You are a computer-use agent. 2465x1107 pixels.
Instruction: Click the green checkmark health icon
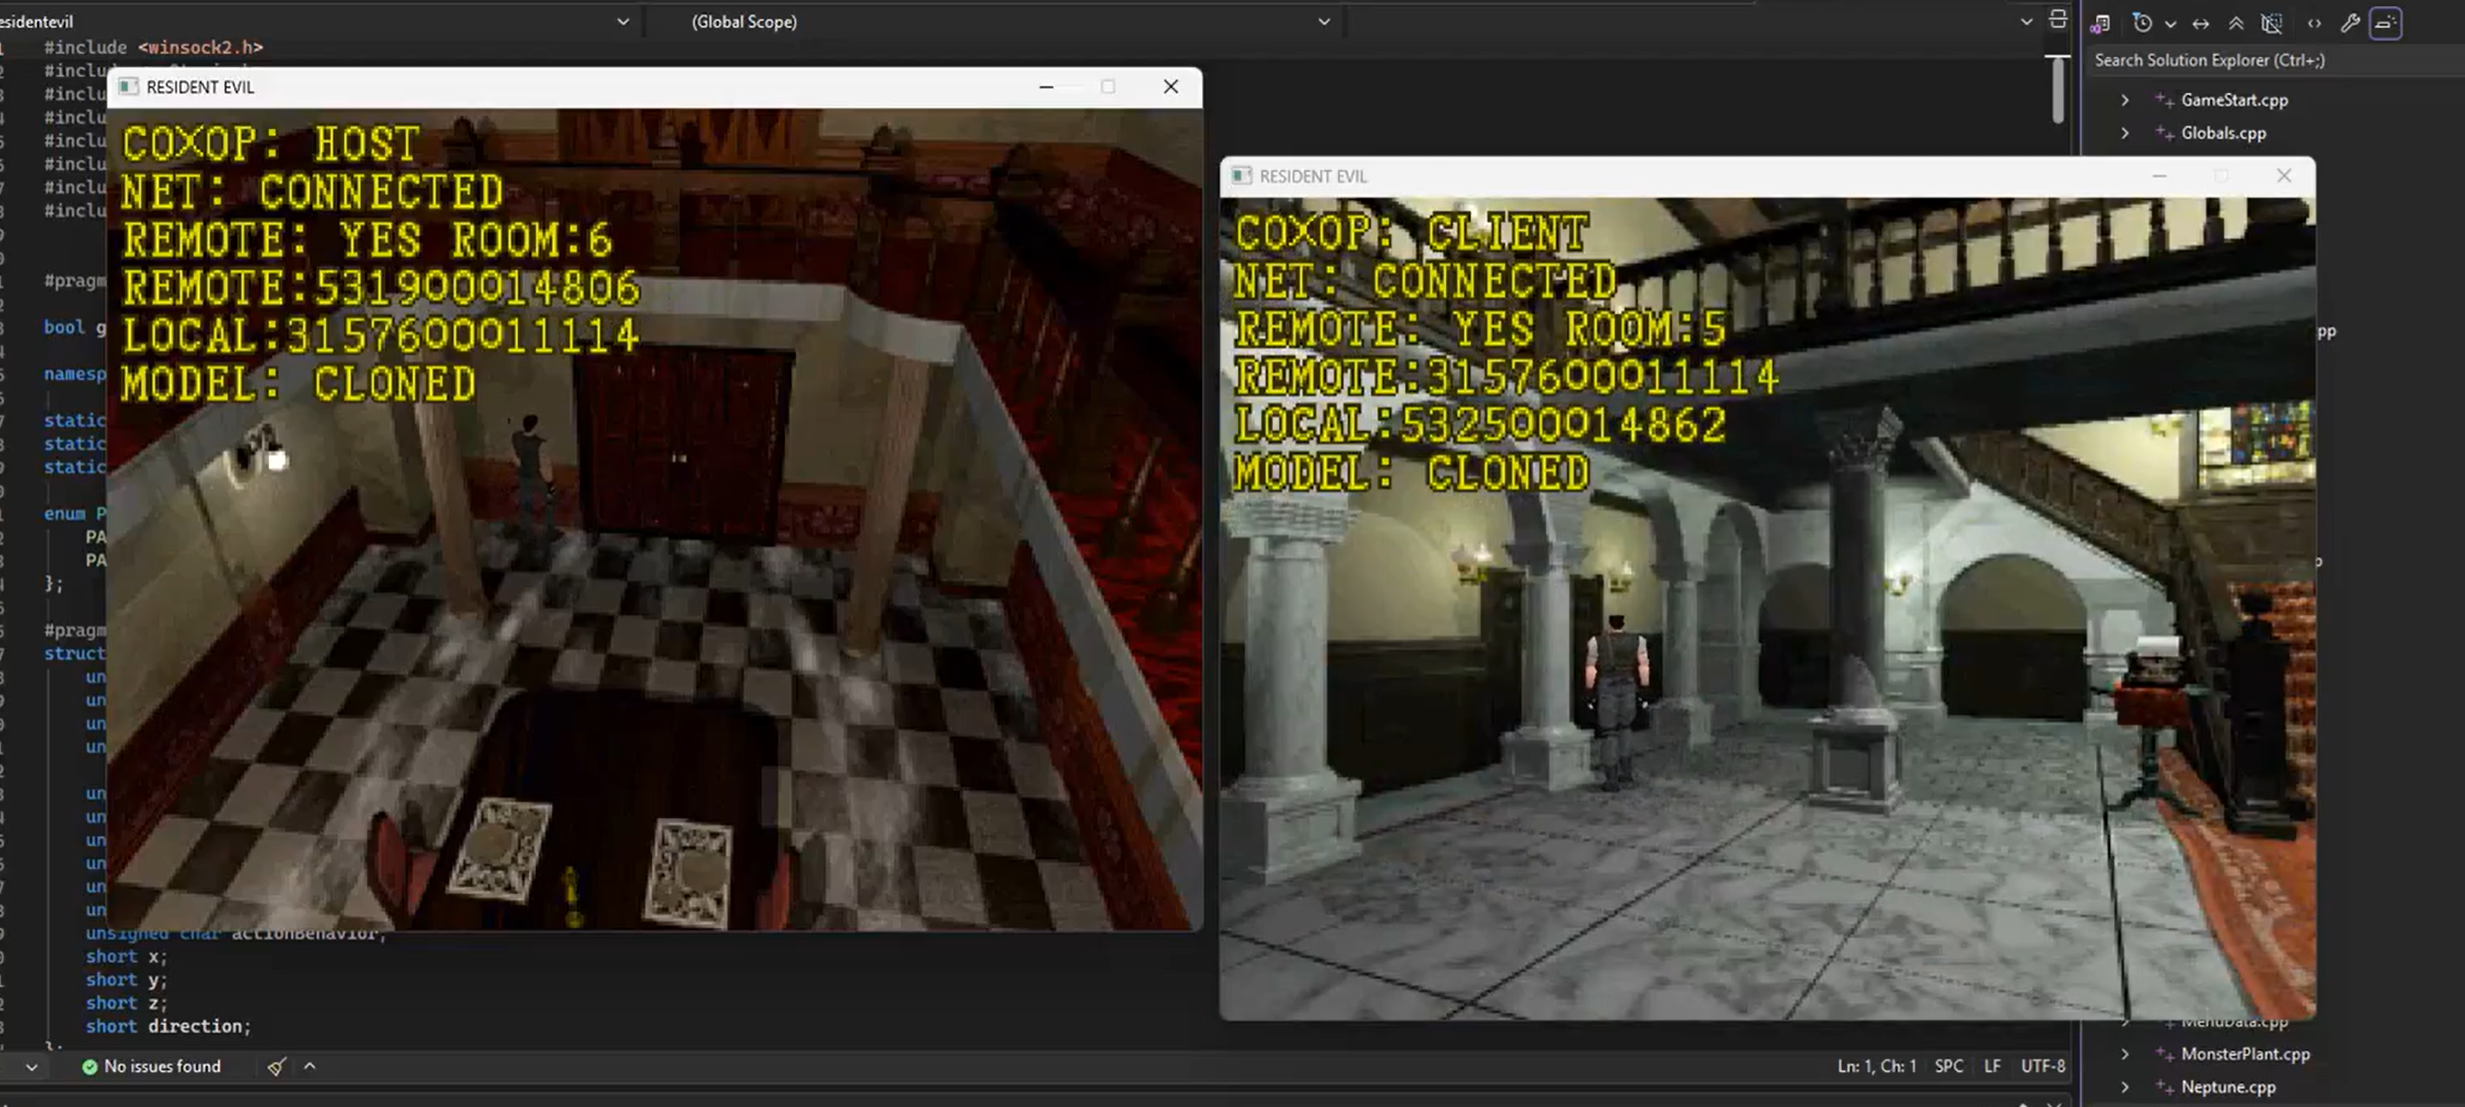click(89, 1066)
